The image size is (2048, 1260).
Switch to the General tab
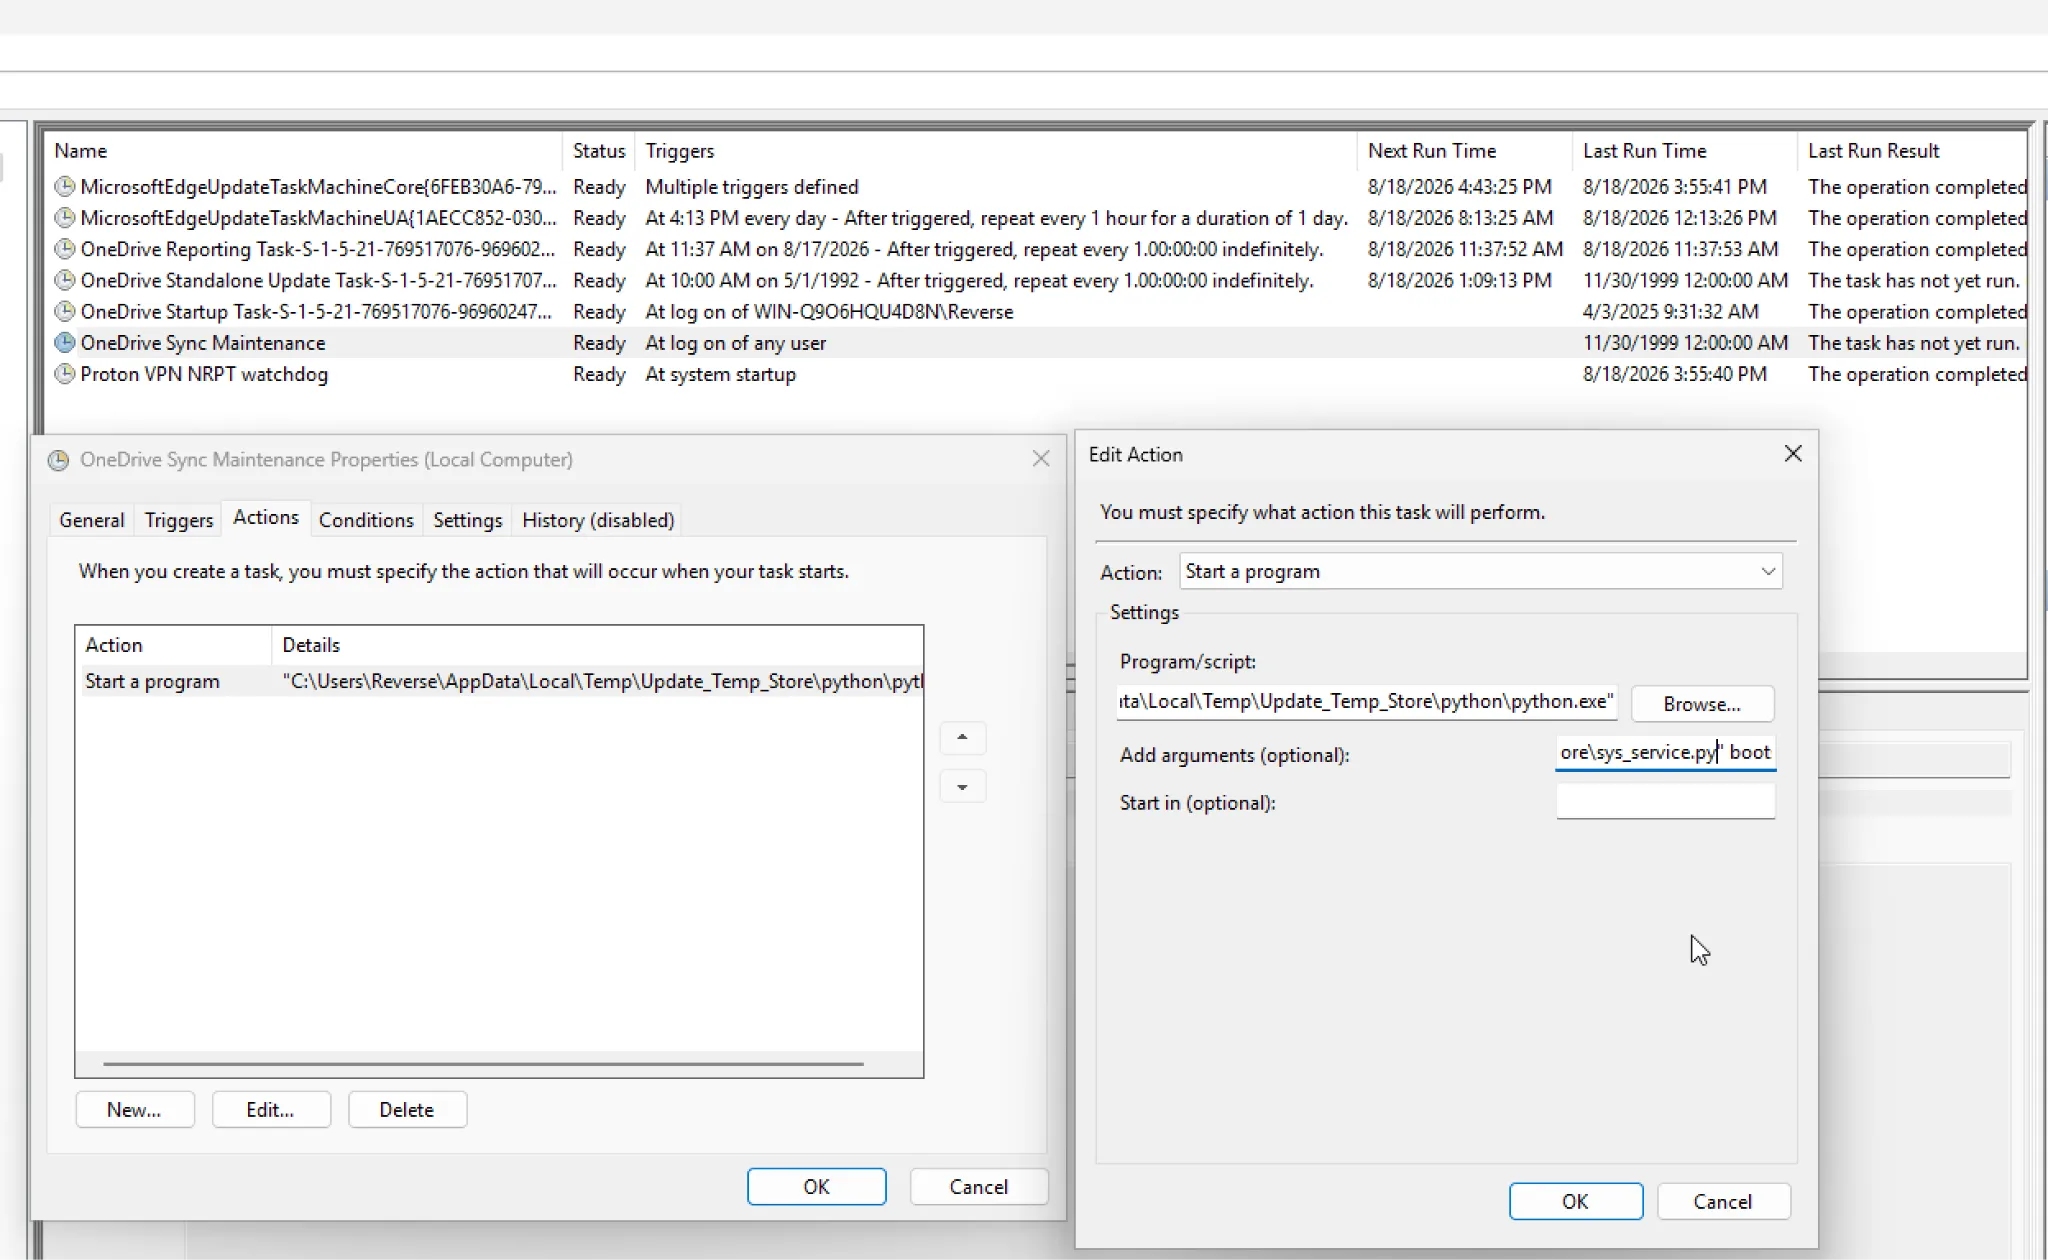coord(92,520)
